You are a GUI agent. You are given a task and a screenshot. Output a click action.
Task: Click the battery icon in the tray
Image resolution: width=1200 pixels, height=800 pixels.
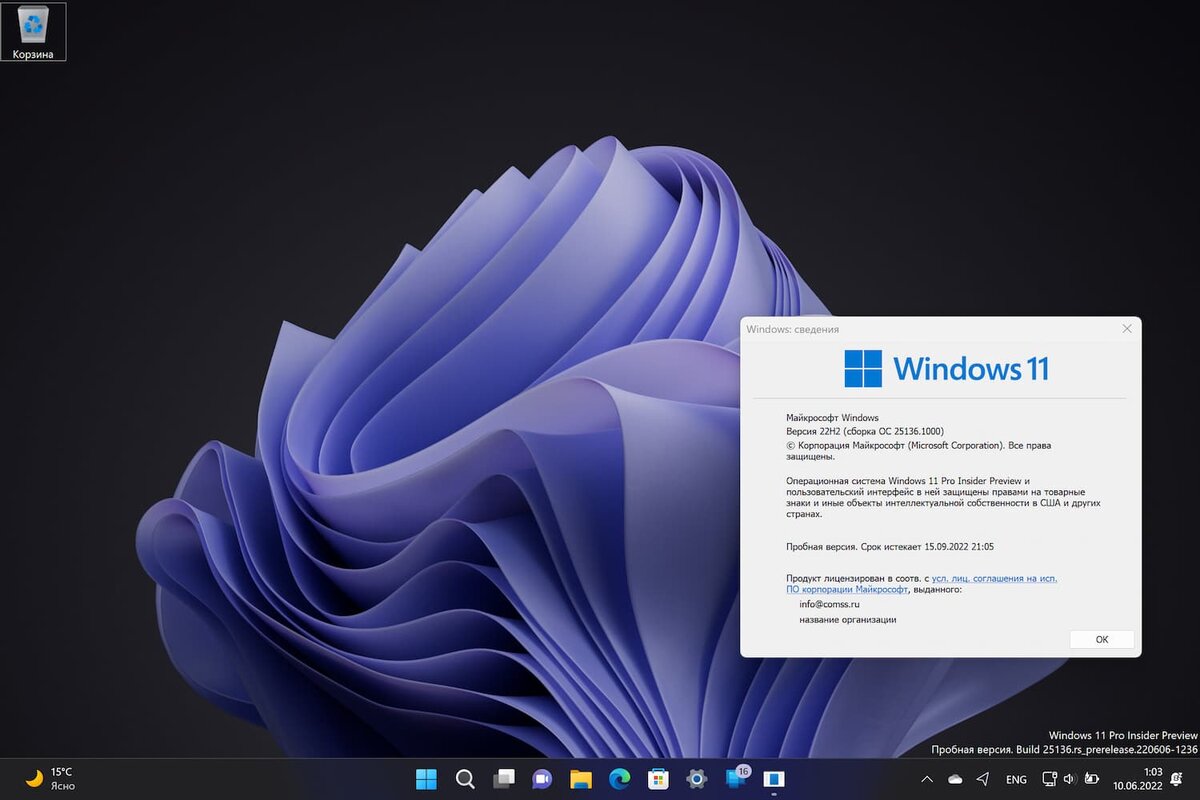point(1090,779)
